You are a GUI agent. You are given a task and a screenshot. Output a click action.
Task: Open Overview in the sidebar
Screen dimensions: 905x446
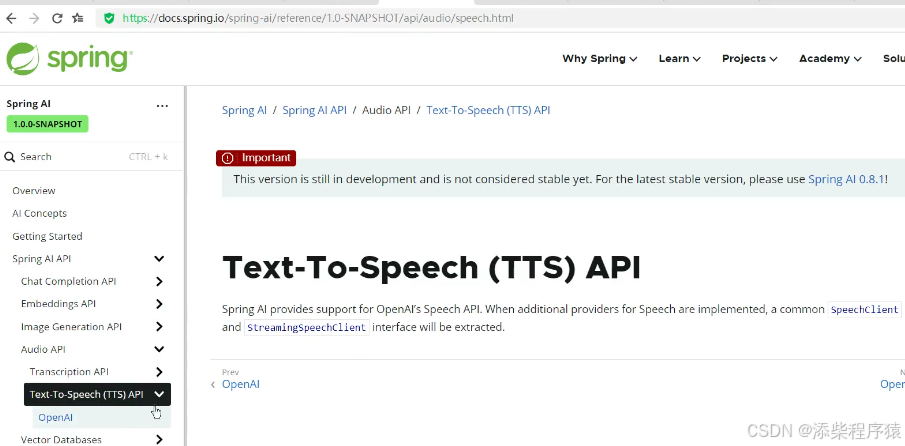34,191
